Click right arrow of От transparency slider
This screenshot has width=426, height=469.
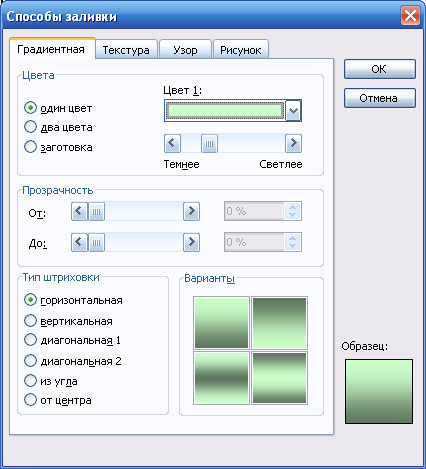[191, 211]
